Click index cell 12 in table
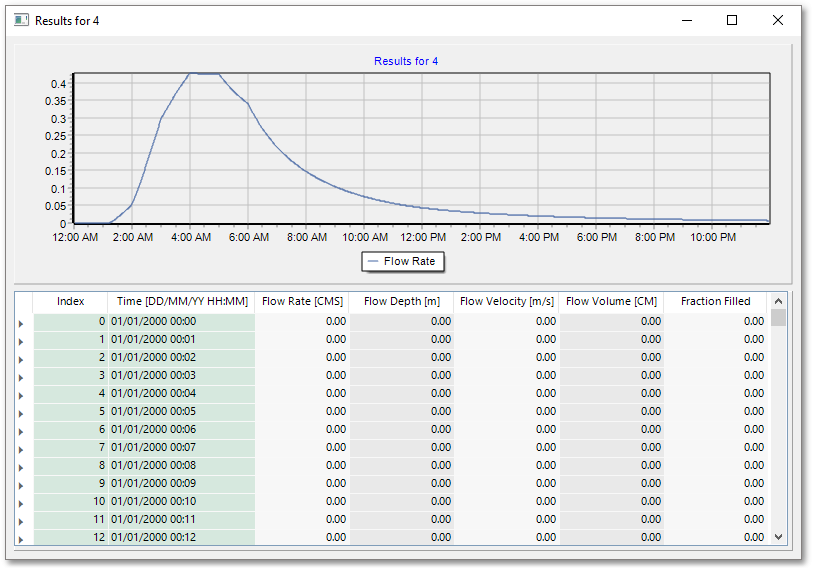 click(71, 537)
